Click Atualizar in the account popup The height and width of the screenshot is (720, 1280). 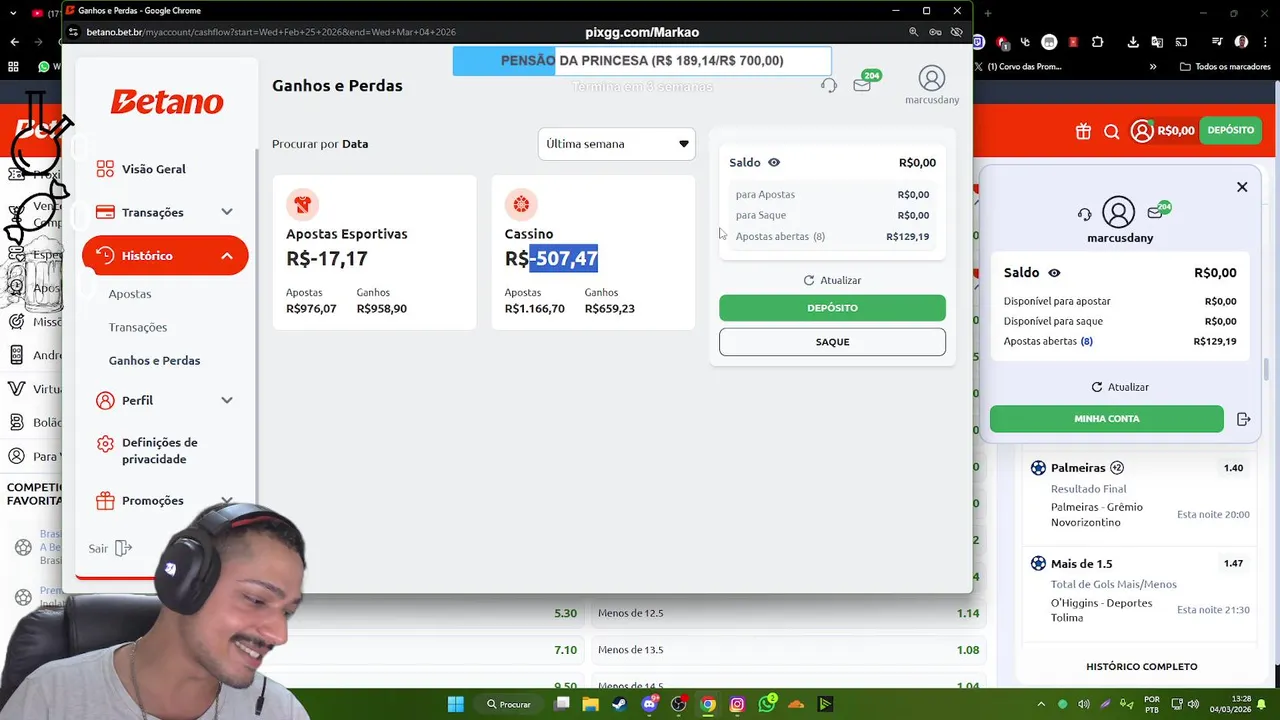click(x=832, y=280)
